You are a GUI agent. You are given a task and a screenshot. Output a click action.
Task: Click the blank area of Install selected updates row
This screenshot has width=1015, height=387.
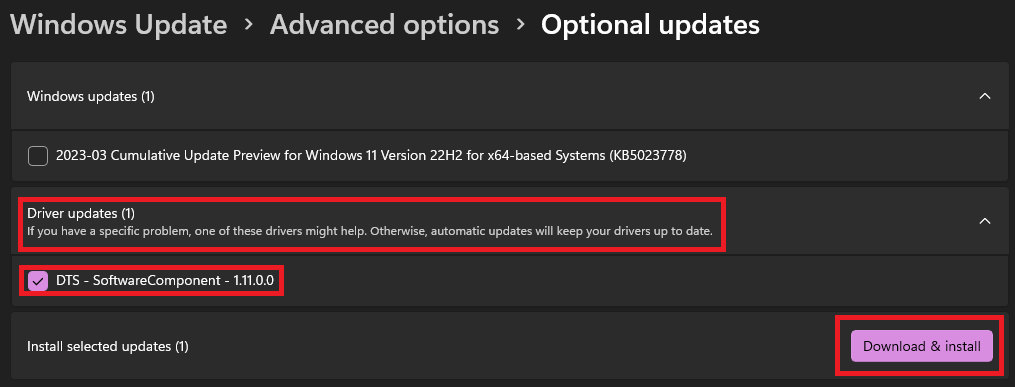pos(518,346)
